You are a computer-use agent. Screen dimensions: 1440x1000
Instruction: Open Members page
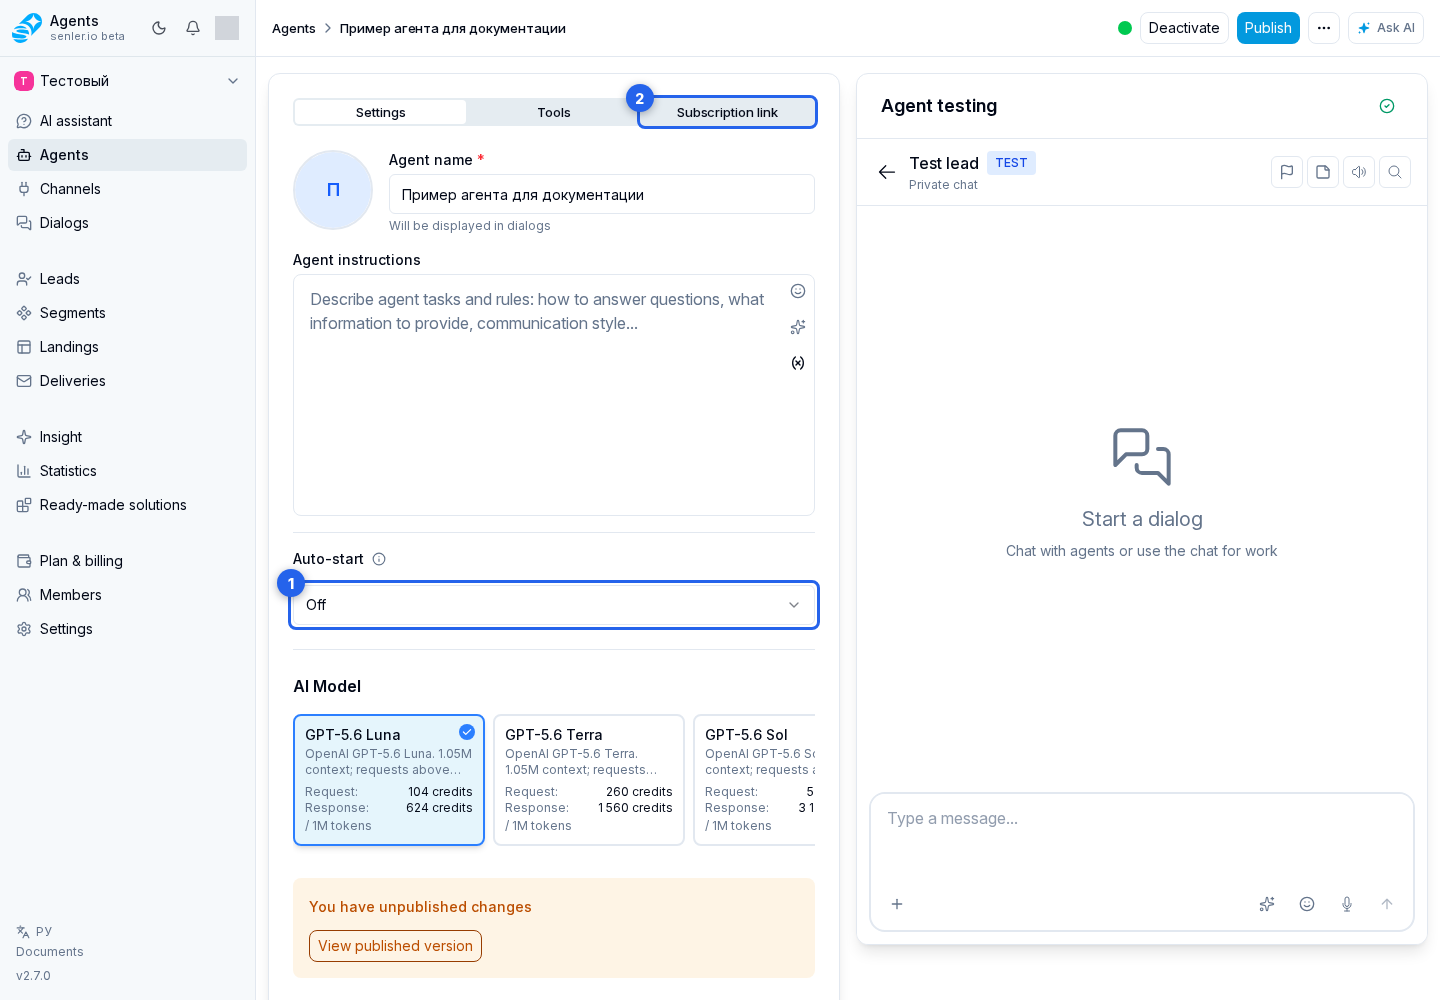click(x=127, y=595)
